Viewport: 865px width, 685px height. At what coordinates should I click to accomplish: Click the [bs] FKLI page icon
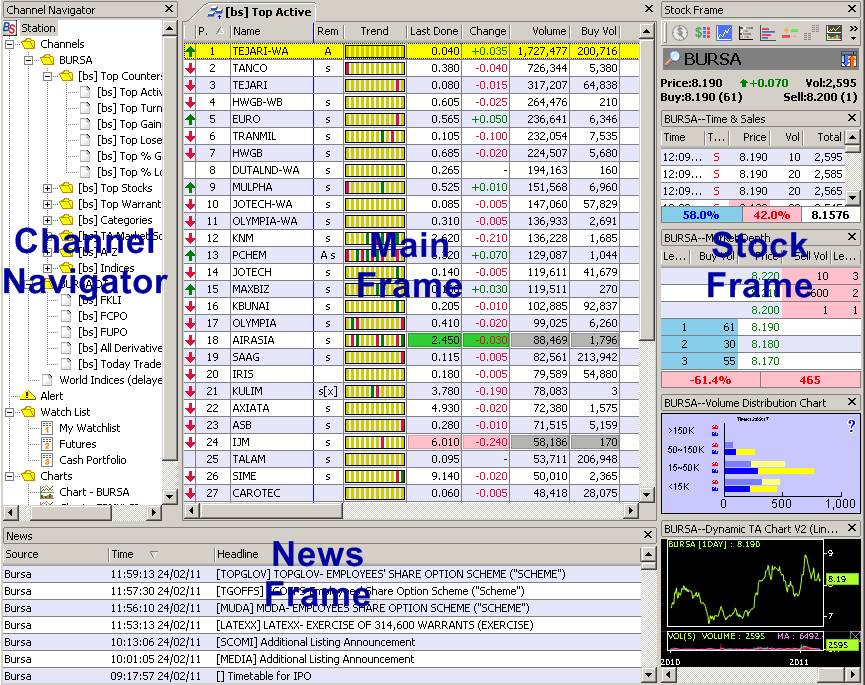coord(66,300)
